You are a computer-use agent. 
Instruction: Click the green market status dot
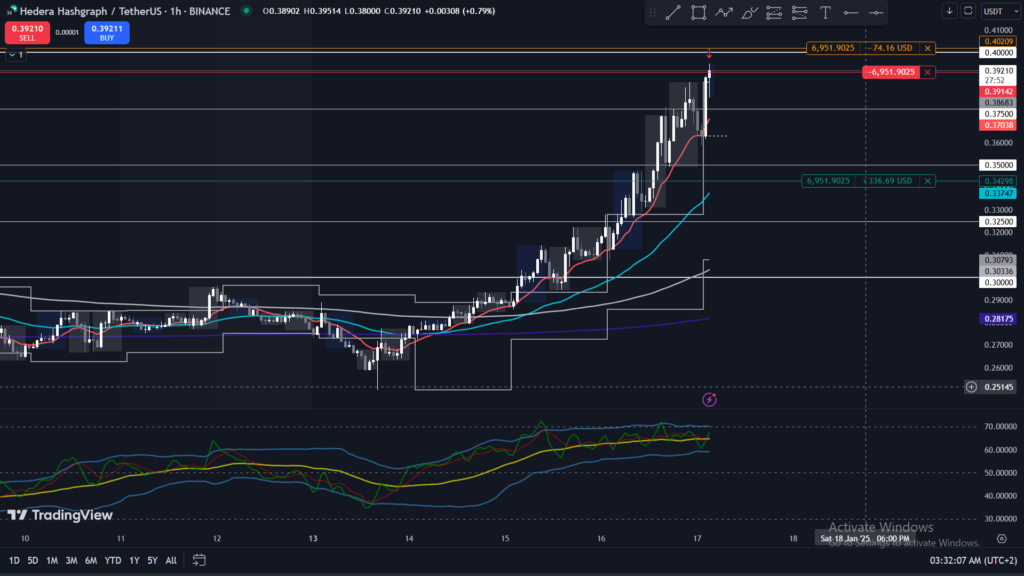[246, 11]
